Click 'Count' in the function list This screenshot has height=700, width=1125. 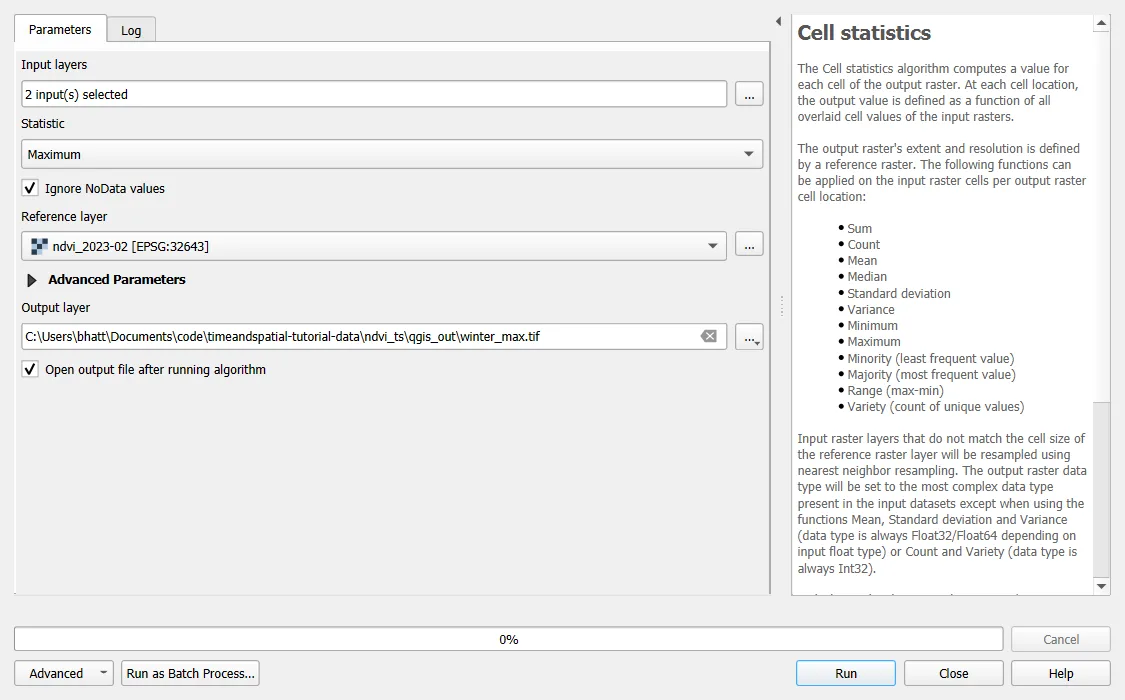coord(863,245)
